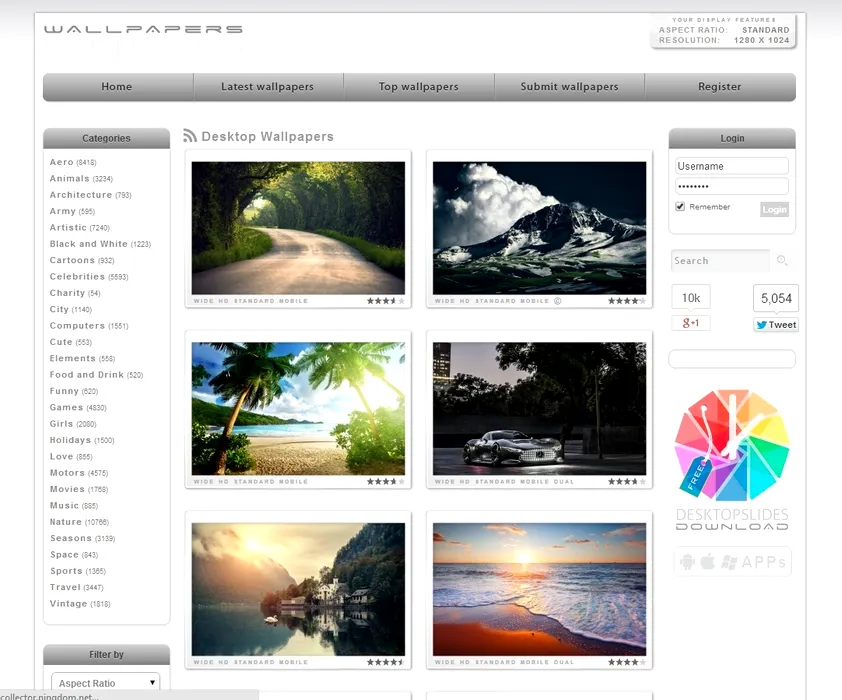Click the RSS feed icon beside Desktop Wallpapers
This screenshot has width=842, height=700.
point(190,136)
